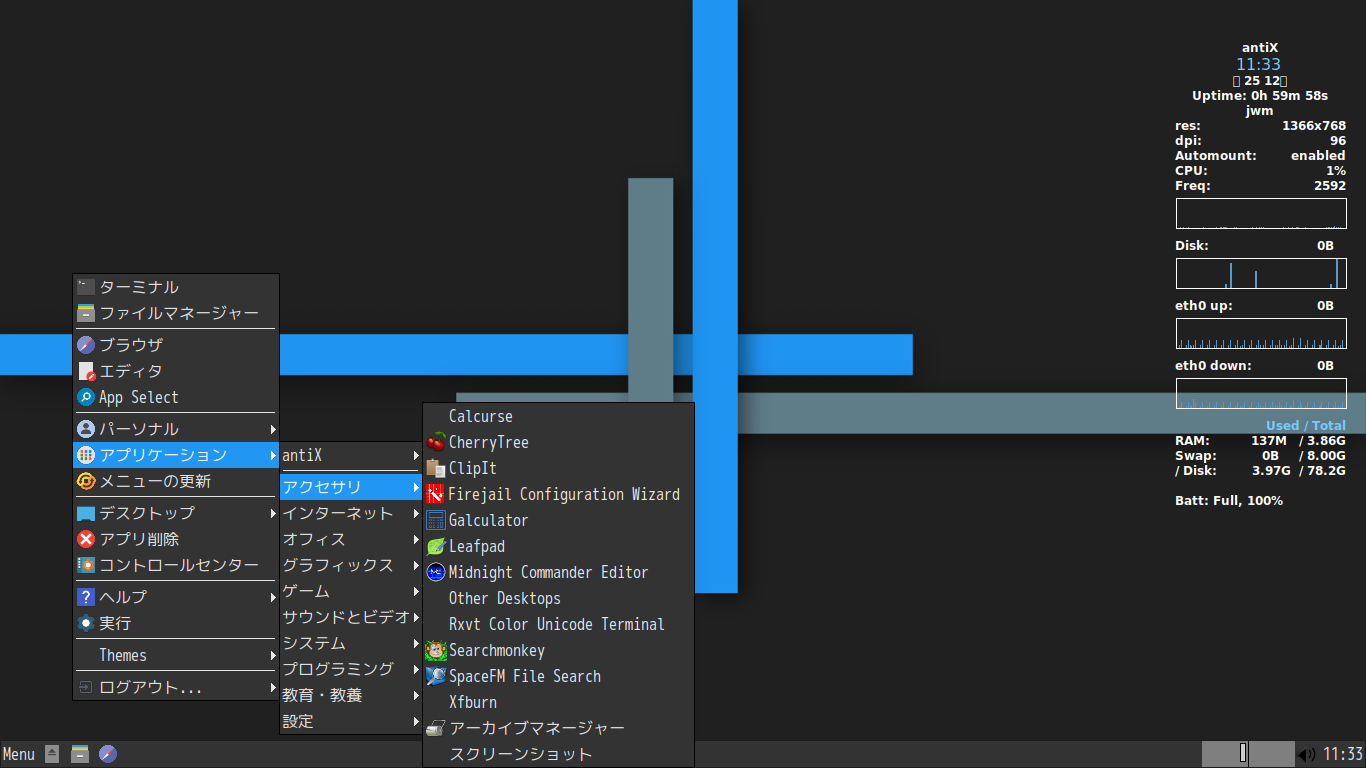Click the アプリケーション globe icon
This screenshot has width=1366, height=768.
[x=86, y=455]
